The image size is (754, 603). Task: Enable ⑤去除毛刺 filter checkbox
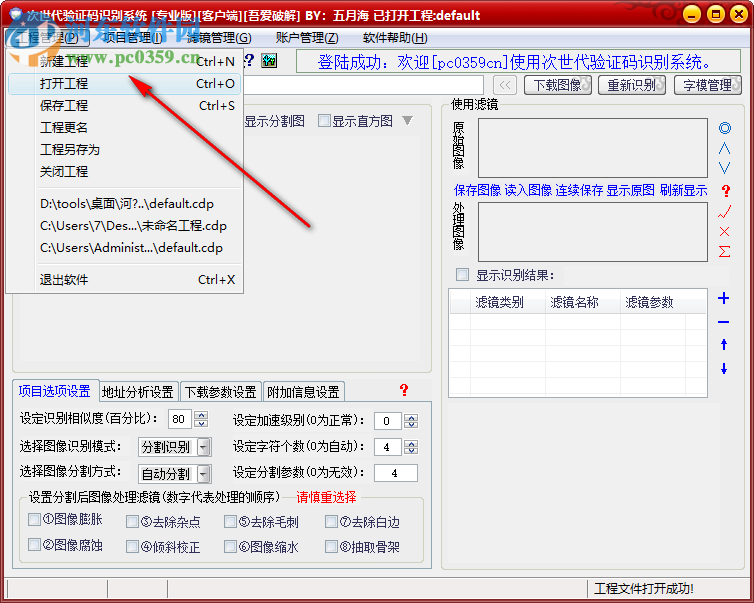pyautogui.click(x=230, y=522)
